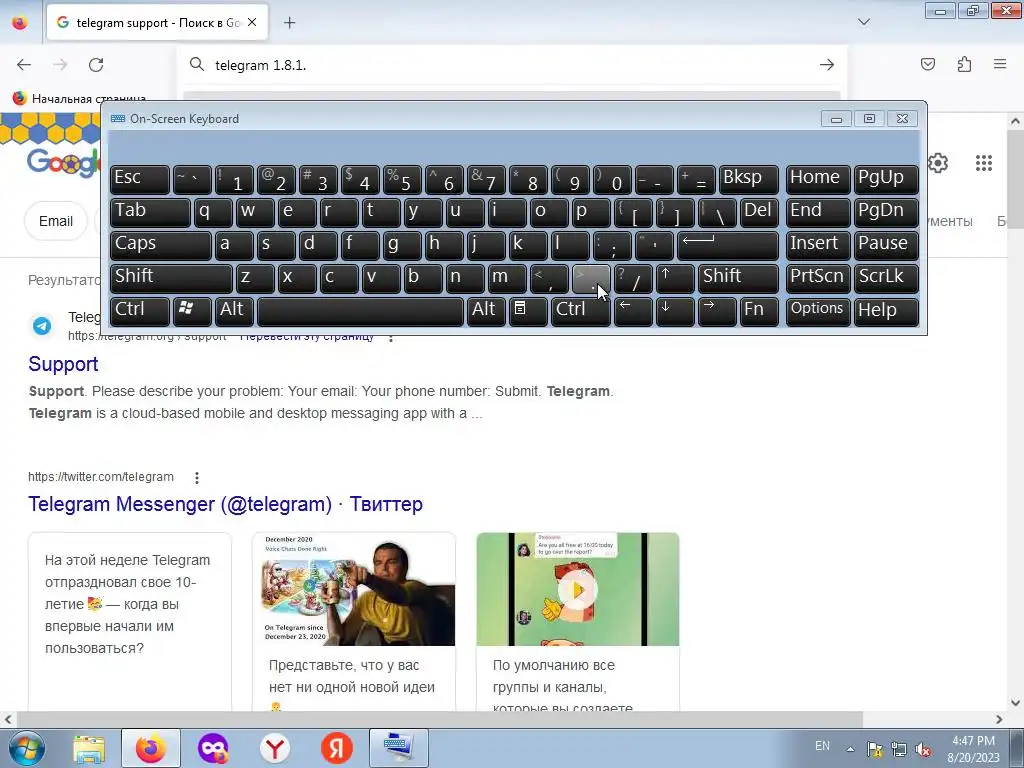Click the PgDn key on keyboard
Screen dimensions: 1024x768
886,213
